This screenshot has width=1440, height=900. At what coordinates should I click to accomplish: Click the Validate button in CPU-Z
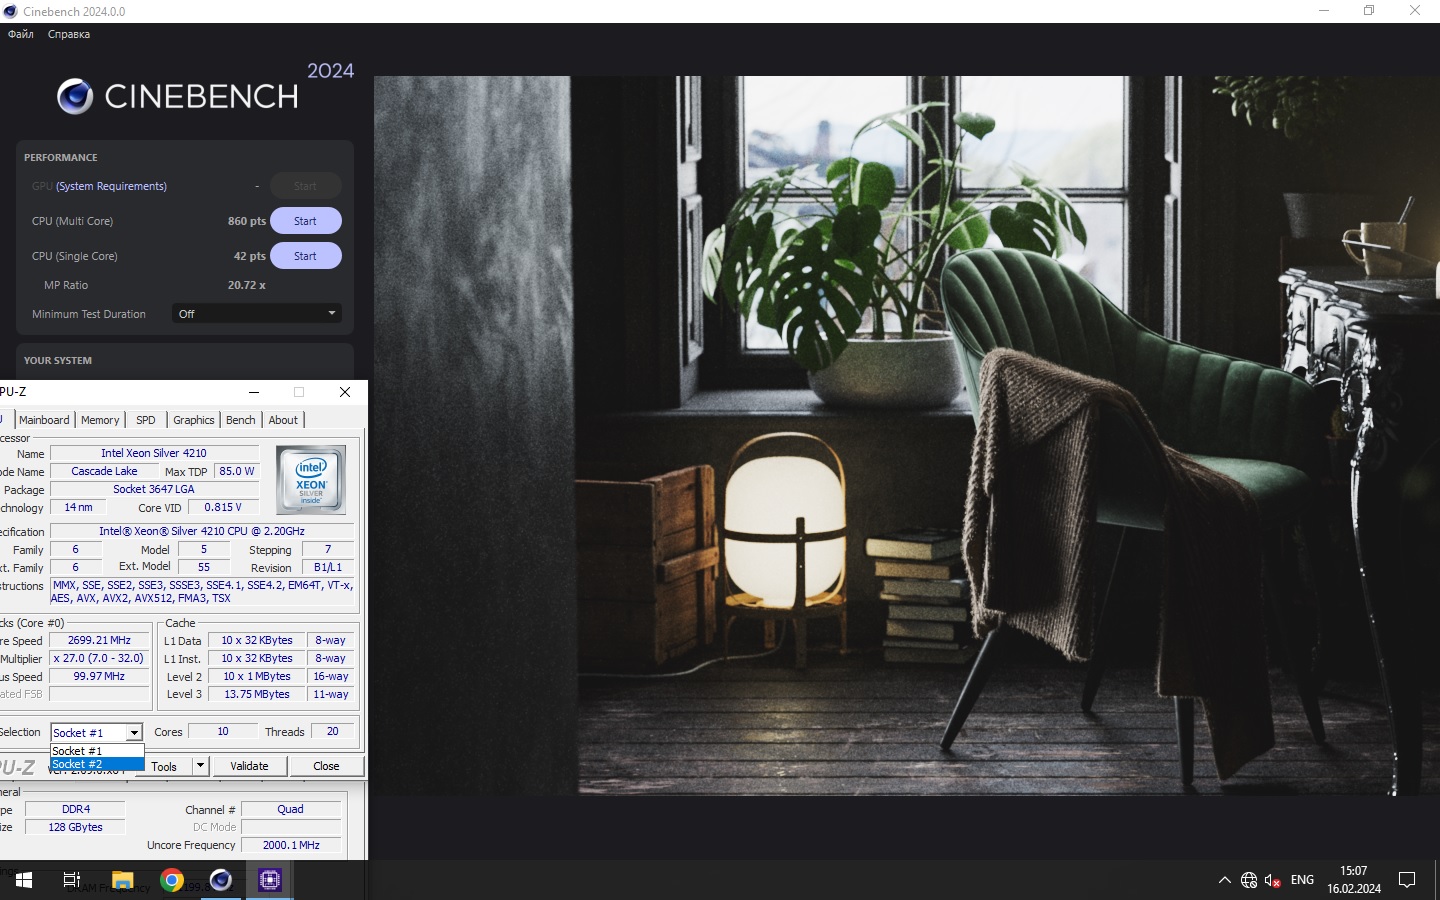(x=249, y=766)
